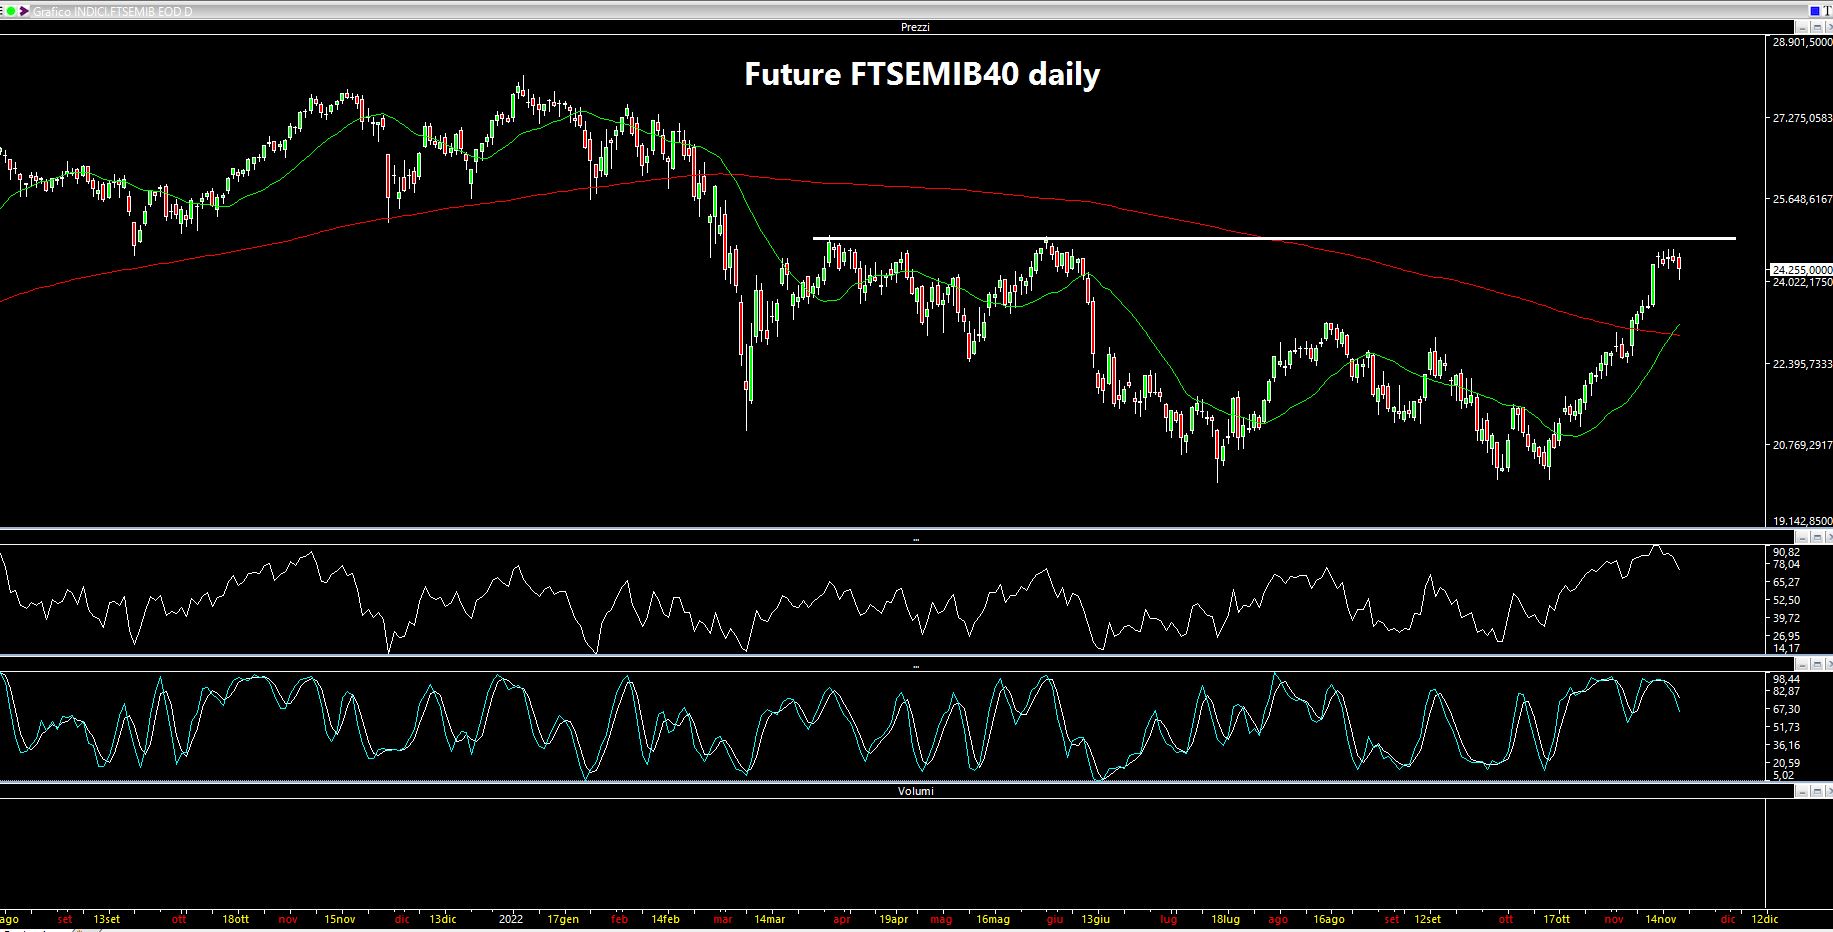Click the 12set date marker
This screenshot has width=1833, height=932.
point(1427,919)
